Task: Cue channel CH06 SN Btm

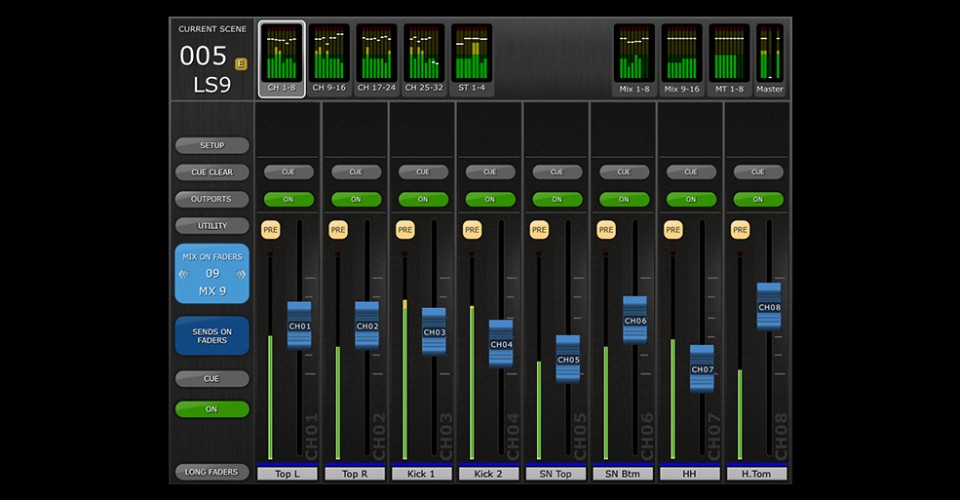Action: [x=624, y=172]
